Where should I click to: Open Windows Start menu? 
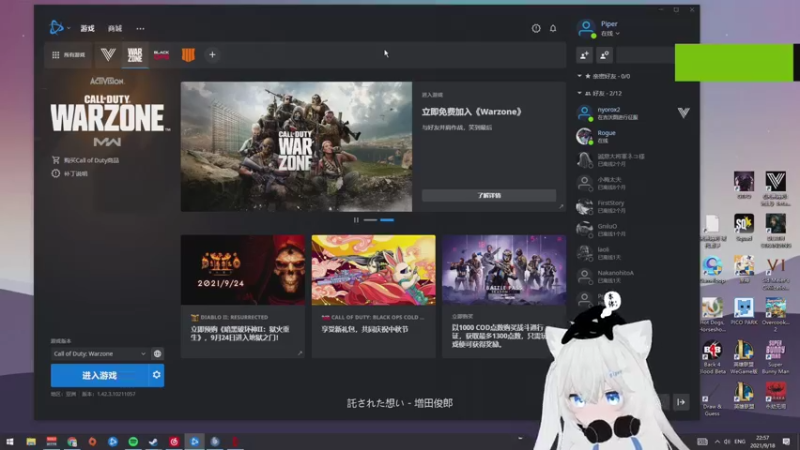point(10,441)
